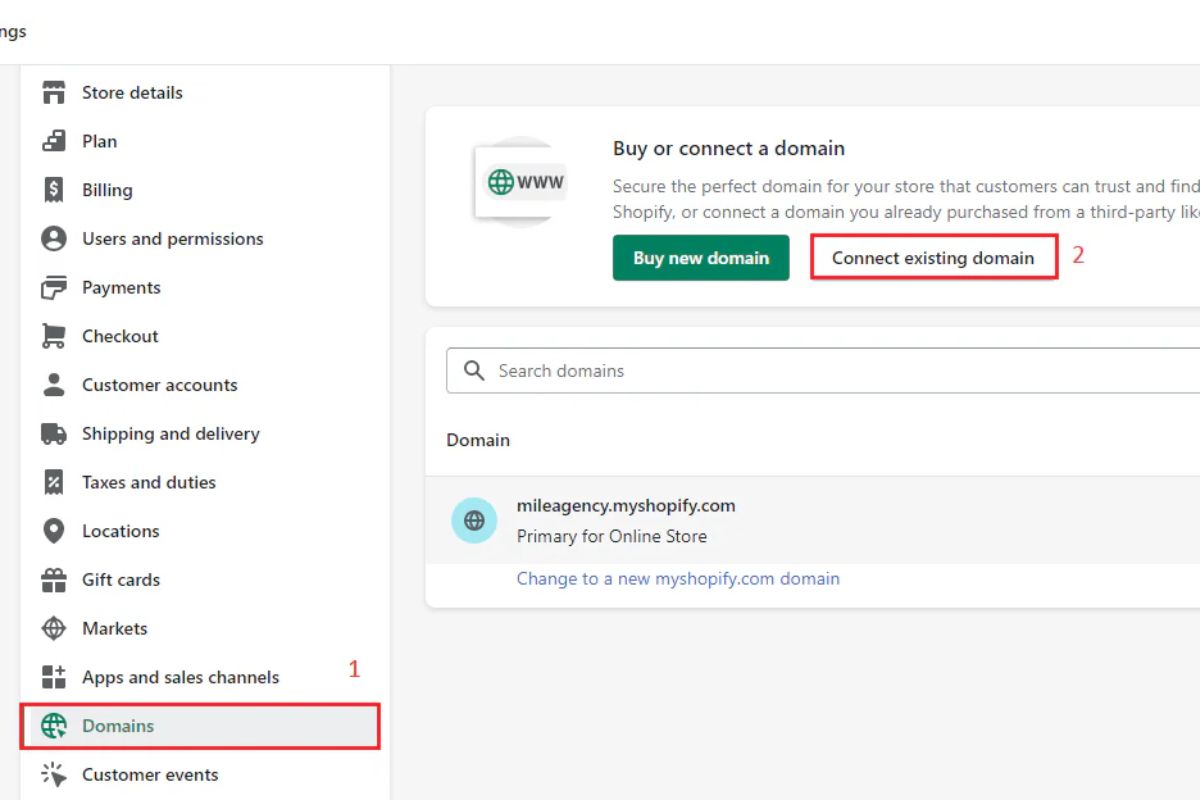Follow Change to a new myshopify.com domain link
1200x800 pixels.
(677, 579)
